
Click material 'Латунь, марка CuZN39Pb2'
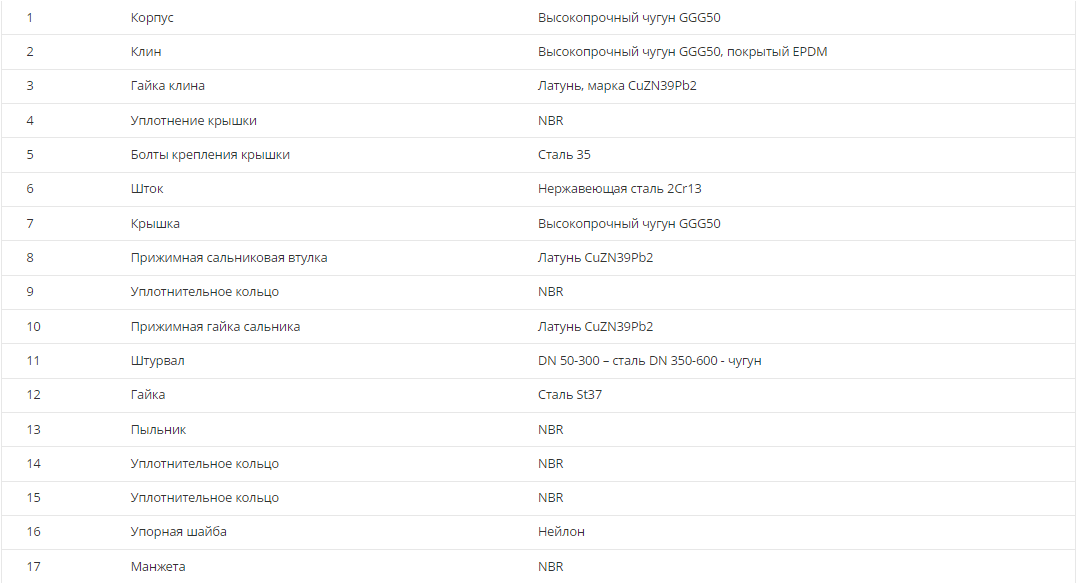[617, 86]
